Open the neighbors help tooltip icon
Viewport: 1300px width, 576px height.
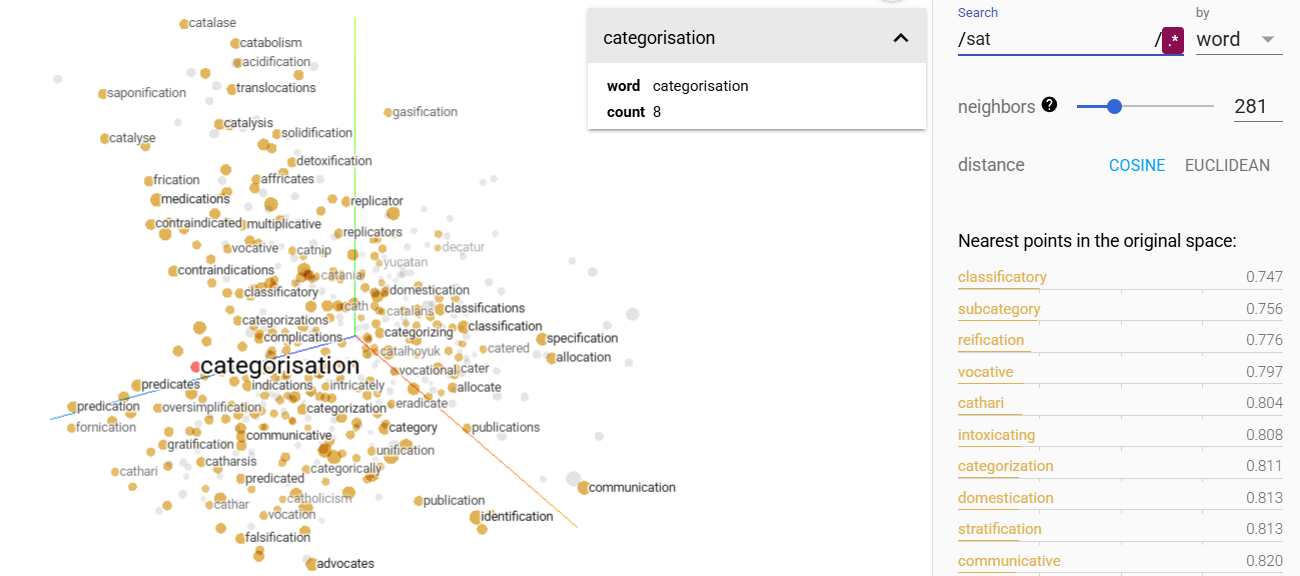click(x=1049, y=105)
